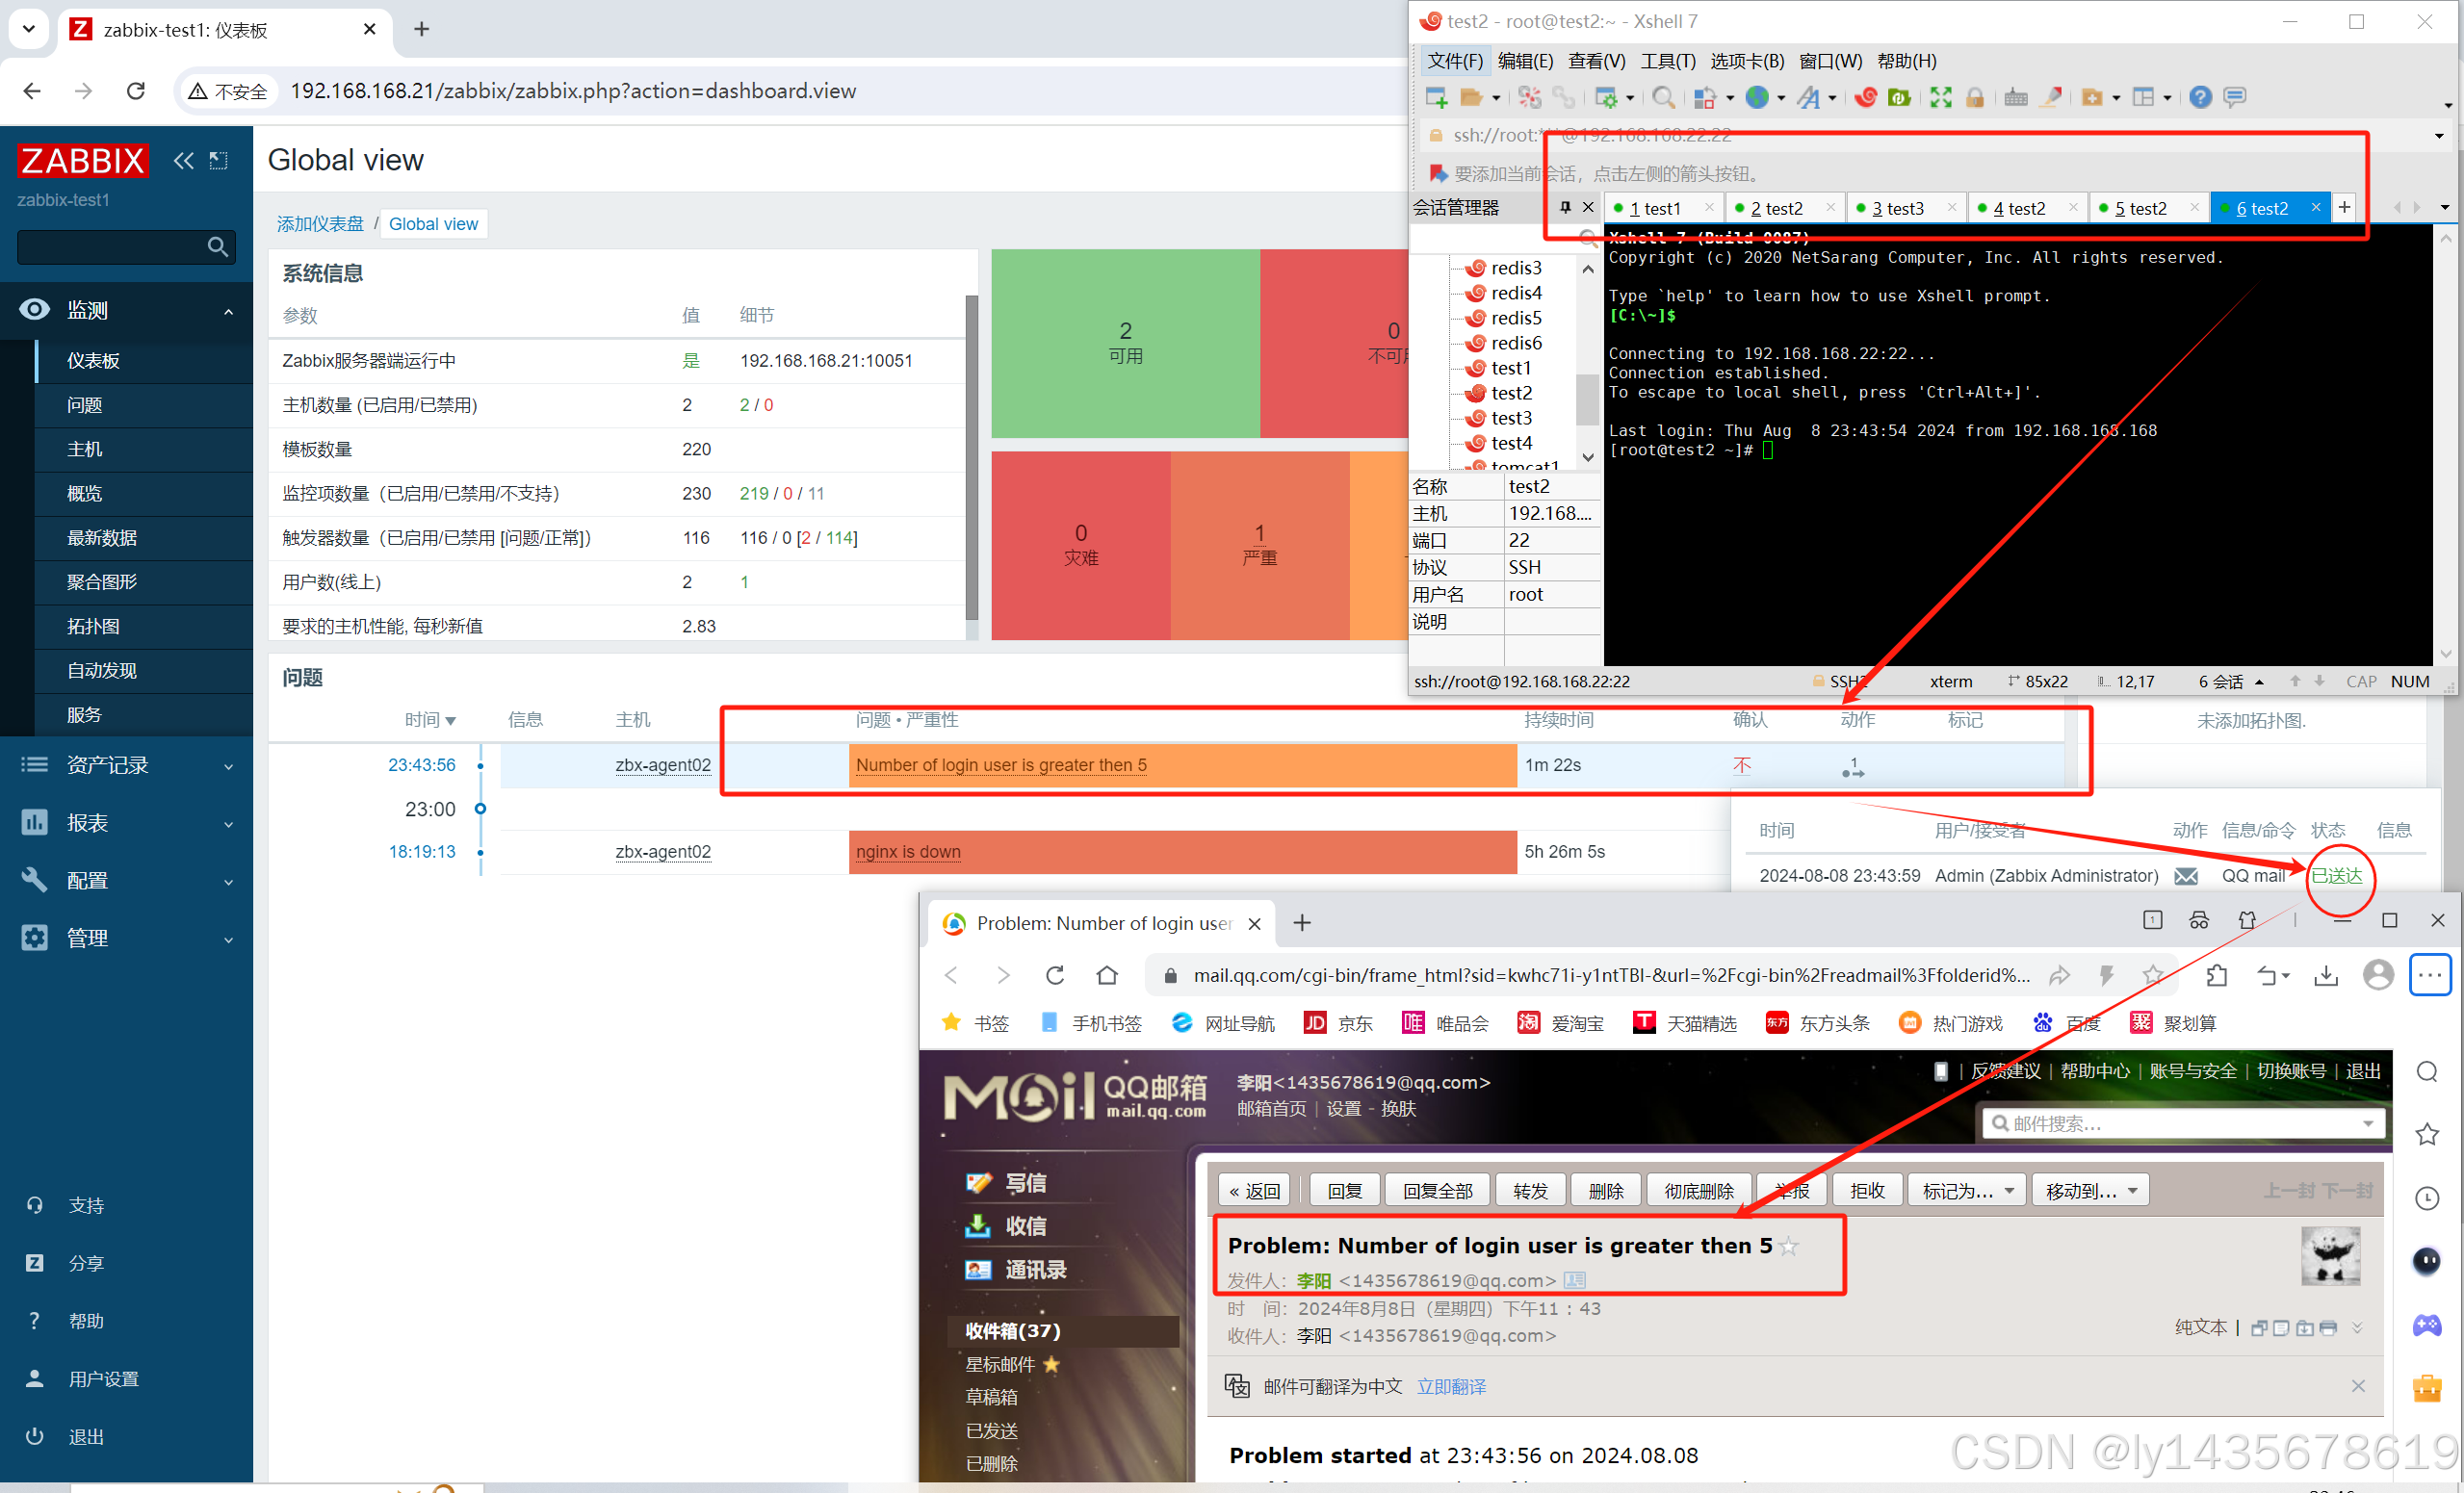Click the highlighter icon in Xshell toolbar

coord(2051,97)
